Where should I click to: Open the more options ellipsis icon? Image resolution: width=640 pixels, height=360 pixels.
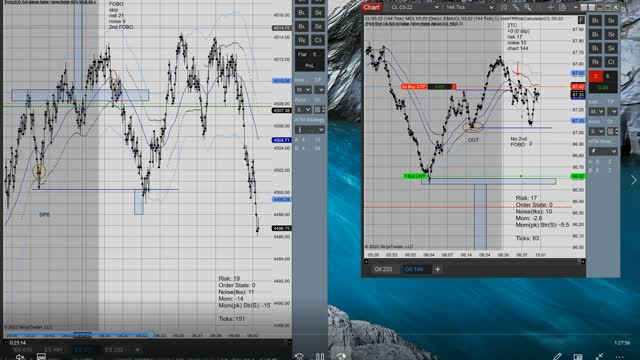(x=620, y=356)
